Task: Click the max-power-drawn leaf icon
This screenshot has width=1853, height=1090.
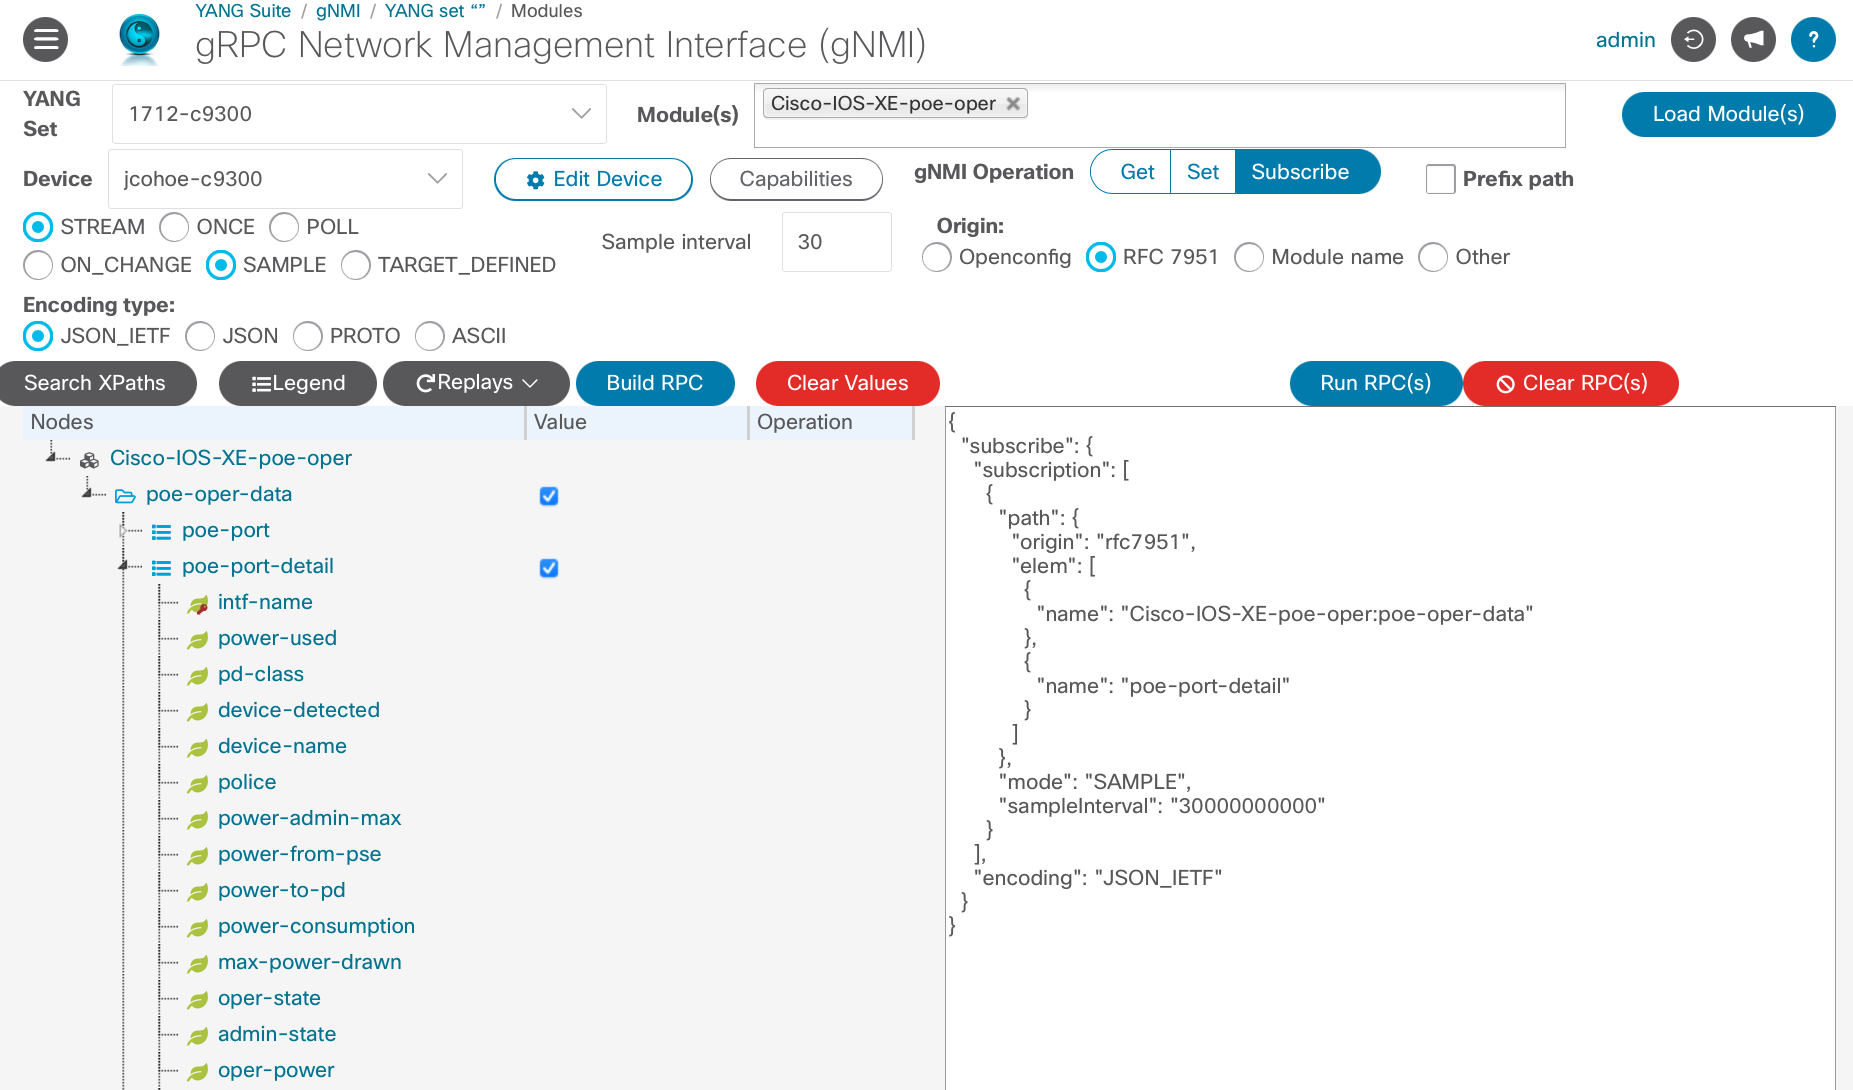Action: point(198,964)
